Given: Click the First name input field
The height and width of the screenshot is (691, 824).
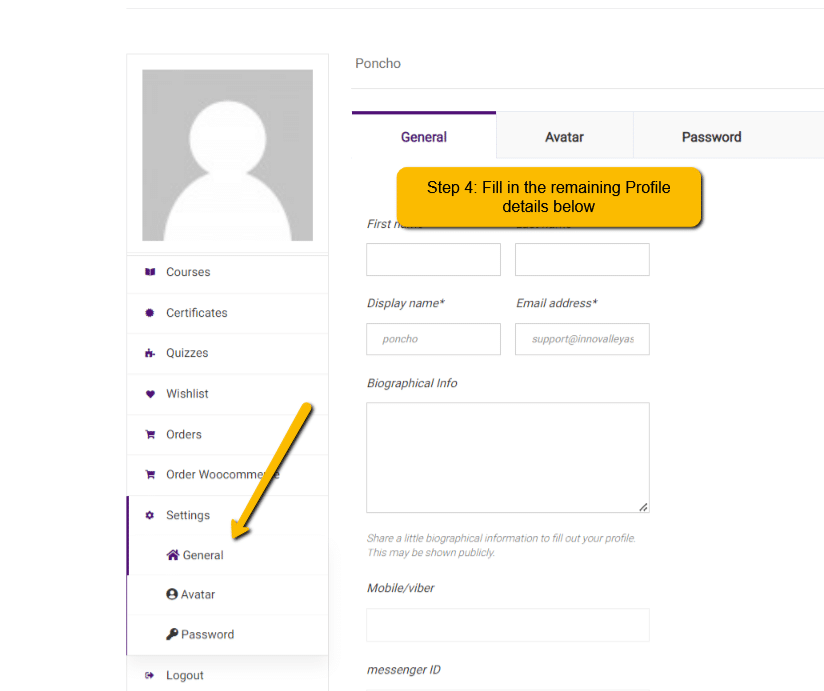Looking at the screenshot, I should pyautogui.click(x=433, y=260).
